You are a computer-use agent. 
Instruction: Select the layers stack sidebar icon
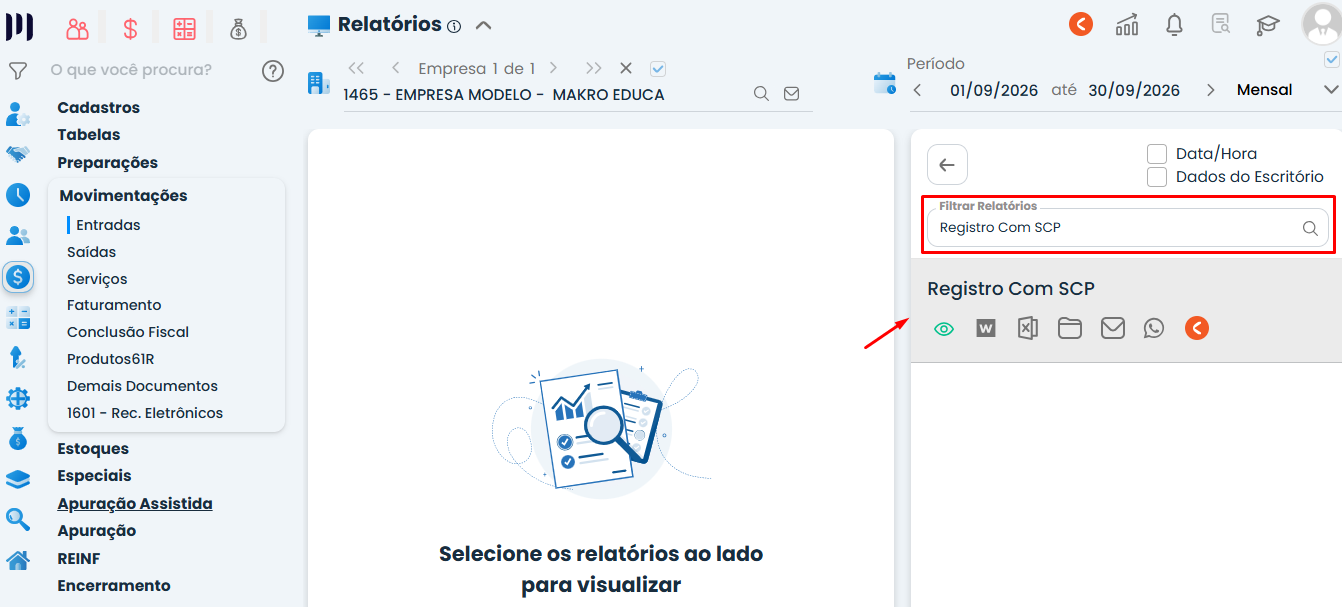tap(18, 479)
